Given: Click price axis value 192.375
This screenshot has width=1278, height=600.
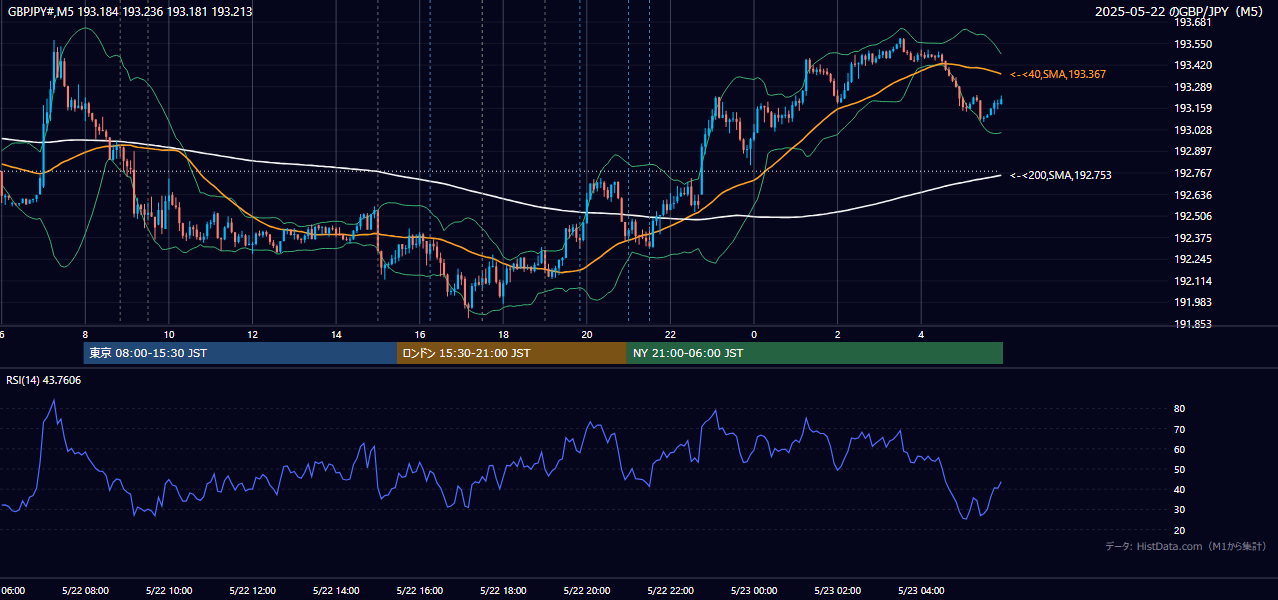Looking at the screenshot, I should tap(1192, 238).
